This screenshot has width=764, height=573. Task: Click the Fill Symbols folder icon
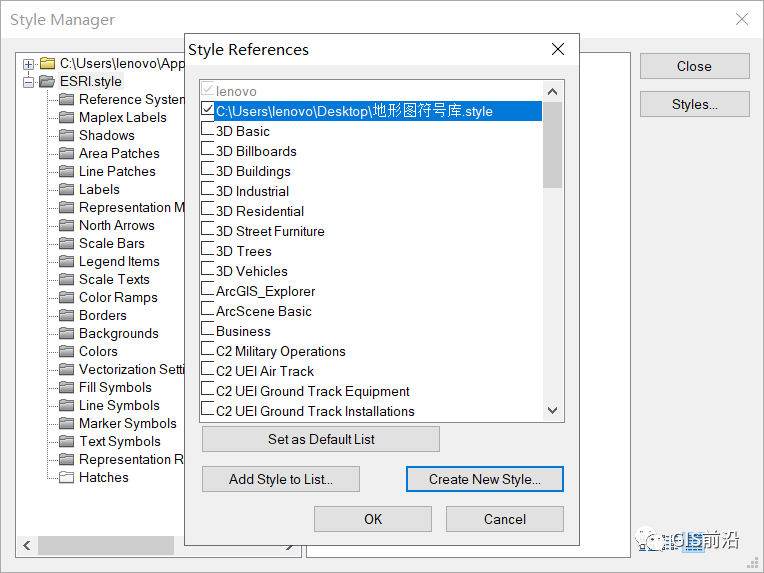67,387
